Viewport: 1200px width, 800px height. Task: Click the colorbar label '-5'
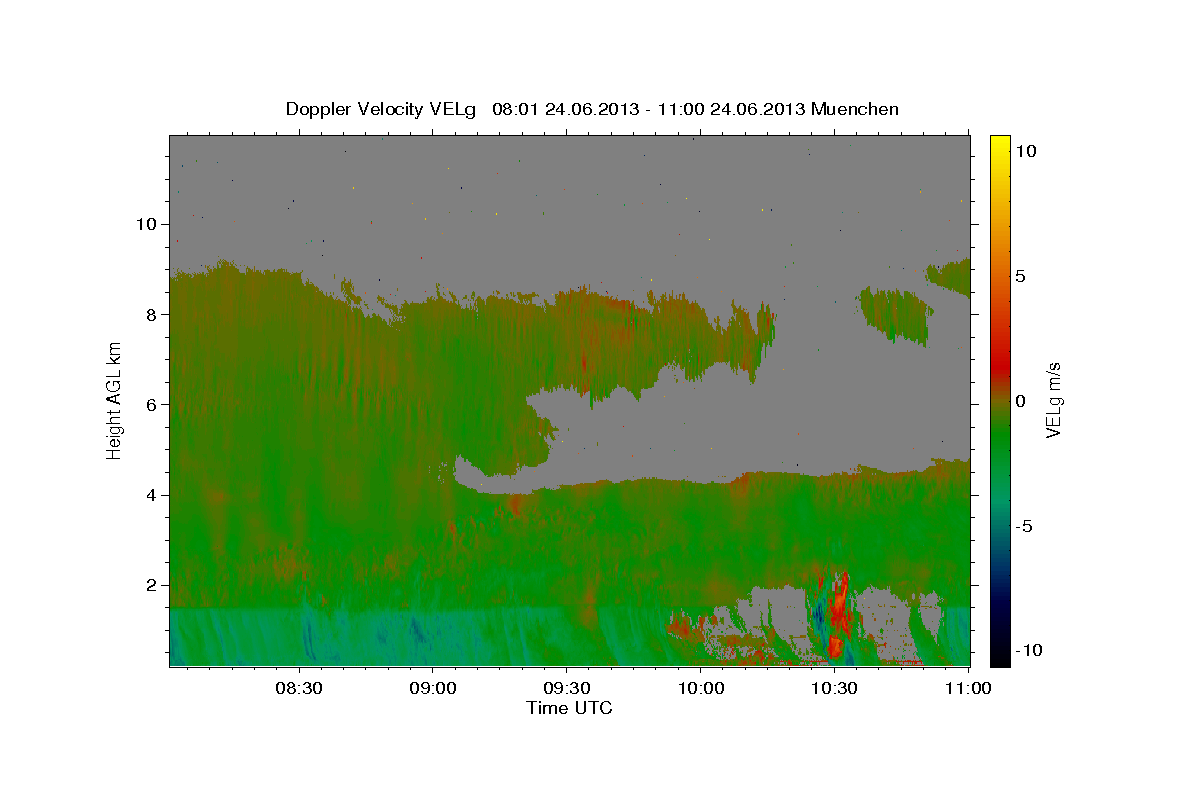click(1023, 526)
